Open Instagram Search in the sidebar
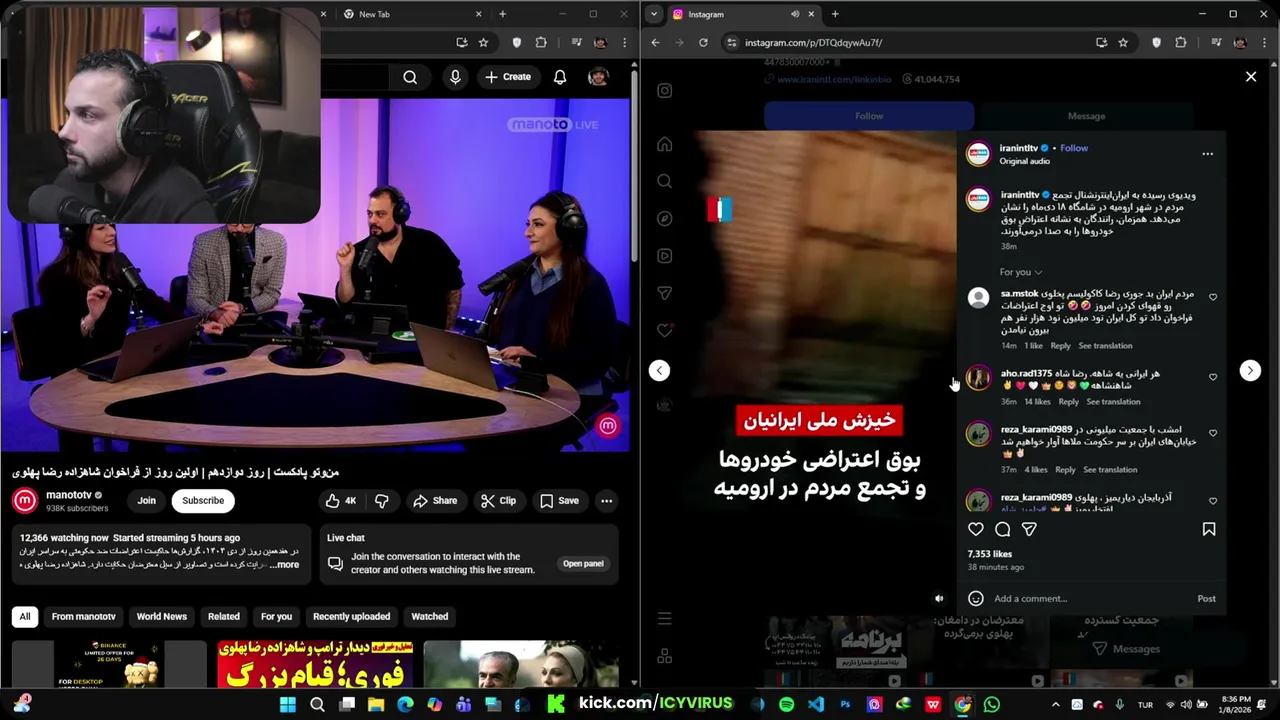The image size is (1280, 720). [664, 181]
